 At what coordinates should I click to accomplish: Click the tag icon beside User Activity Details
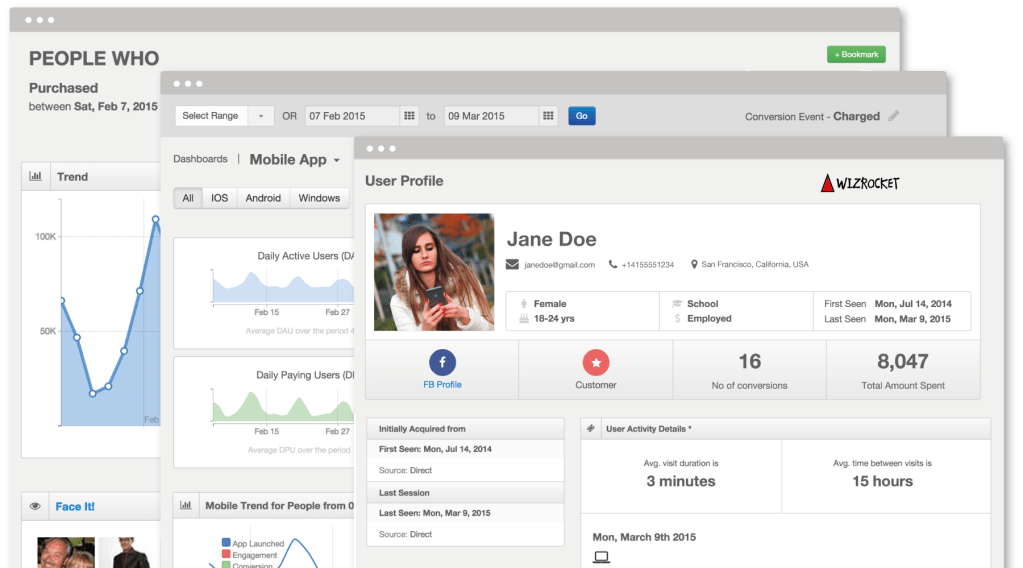click(x=591, y=429)
